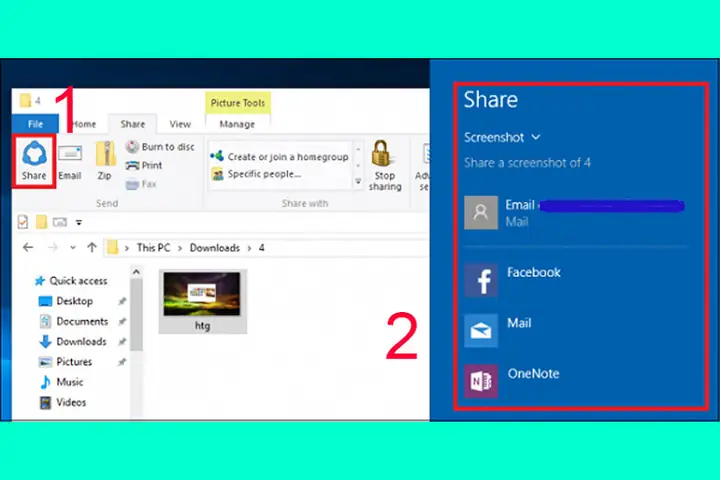
Task: Open the View ribbon tab
Action: [180, 124]
